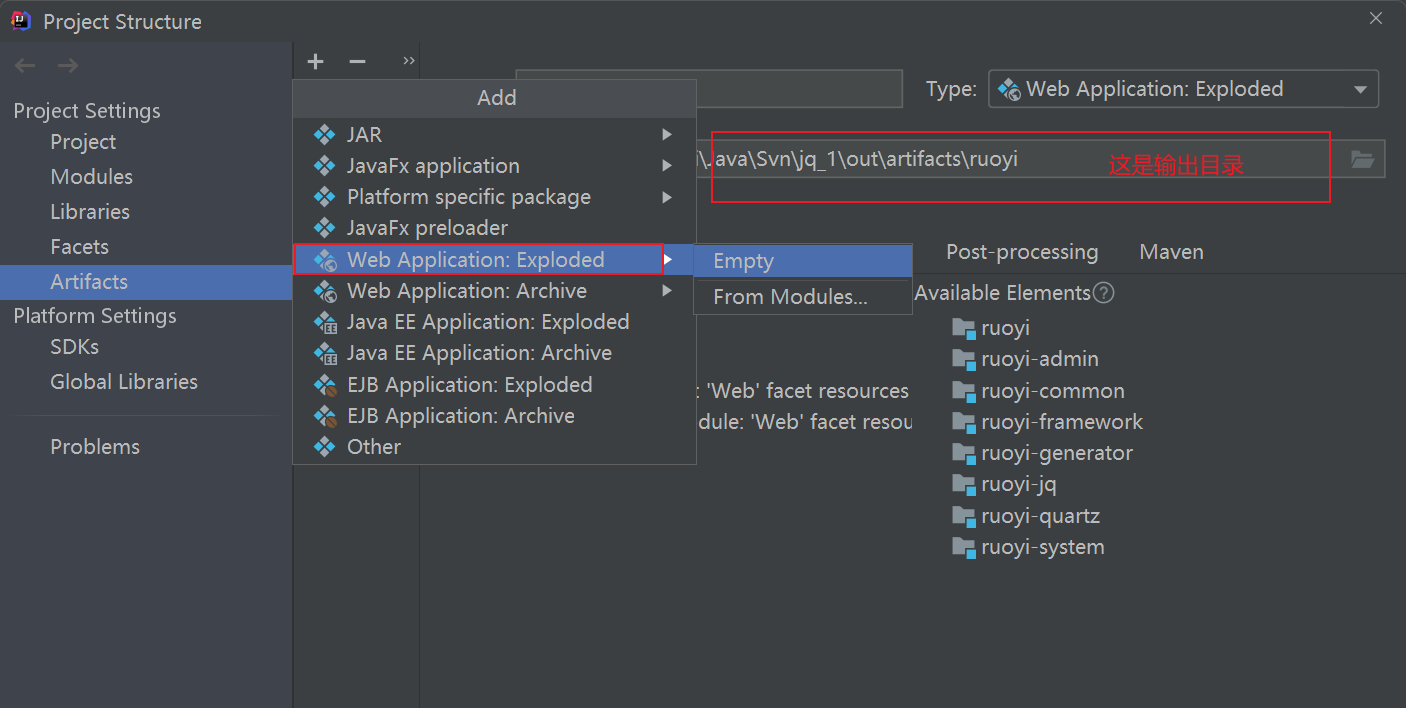Expand the JAR submenu arrow
1406x708 pixels.
click(667, 134)
